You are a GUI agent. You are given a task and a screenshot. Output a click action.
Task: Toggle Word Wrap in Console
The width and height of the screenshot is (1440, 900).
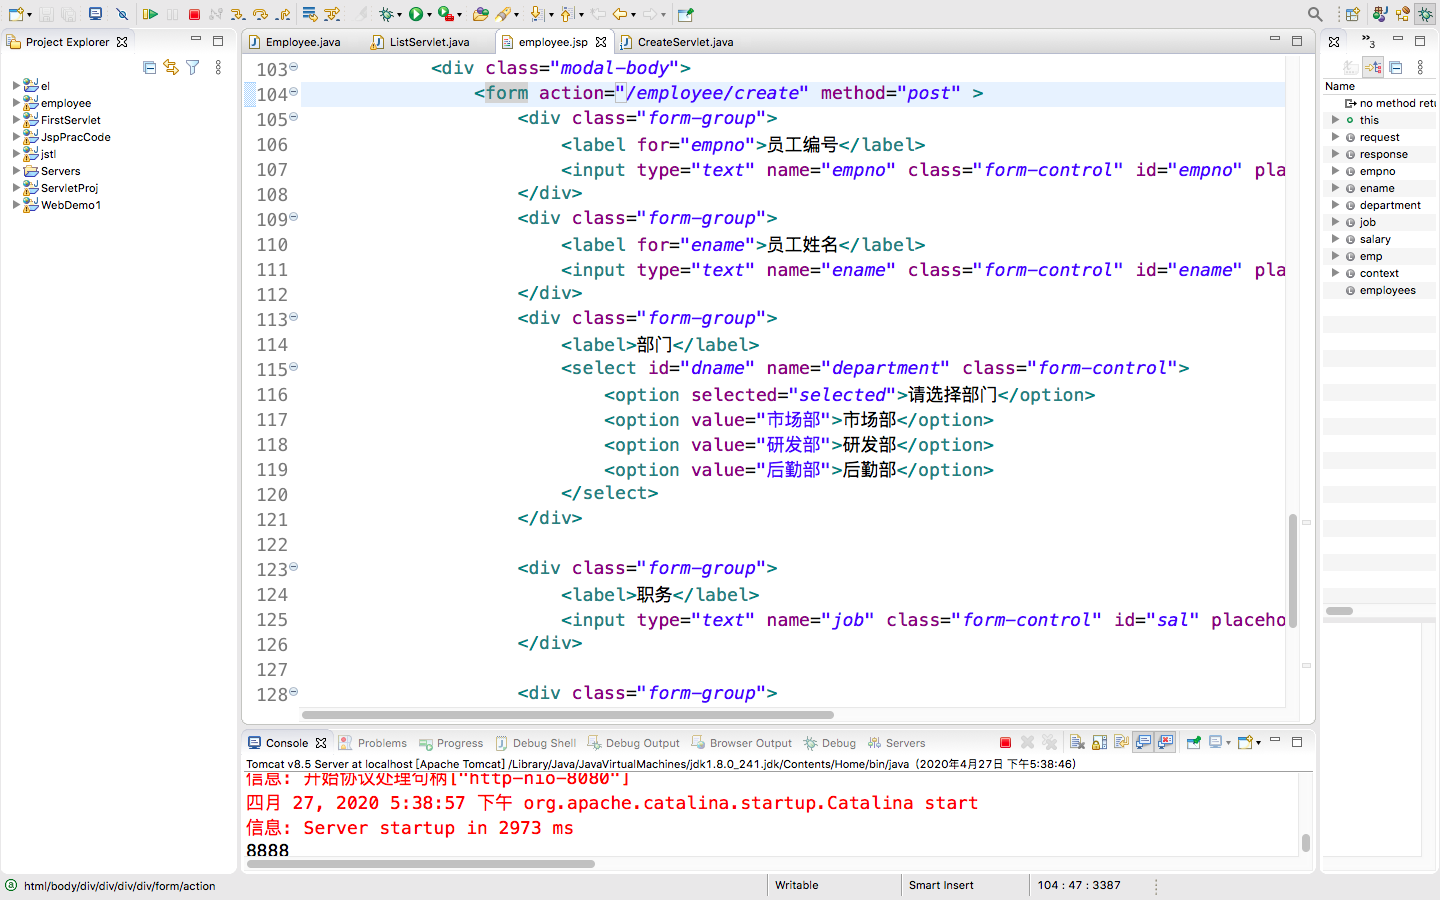coord(1121,743)
